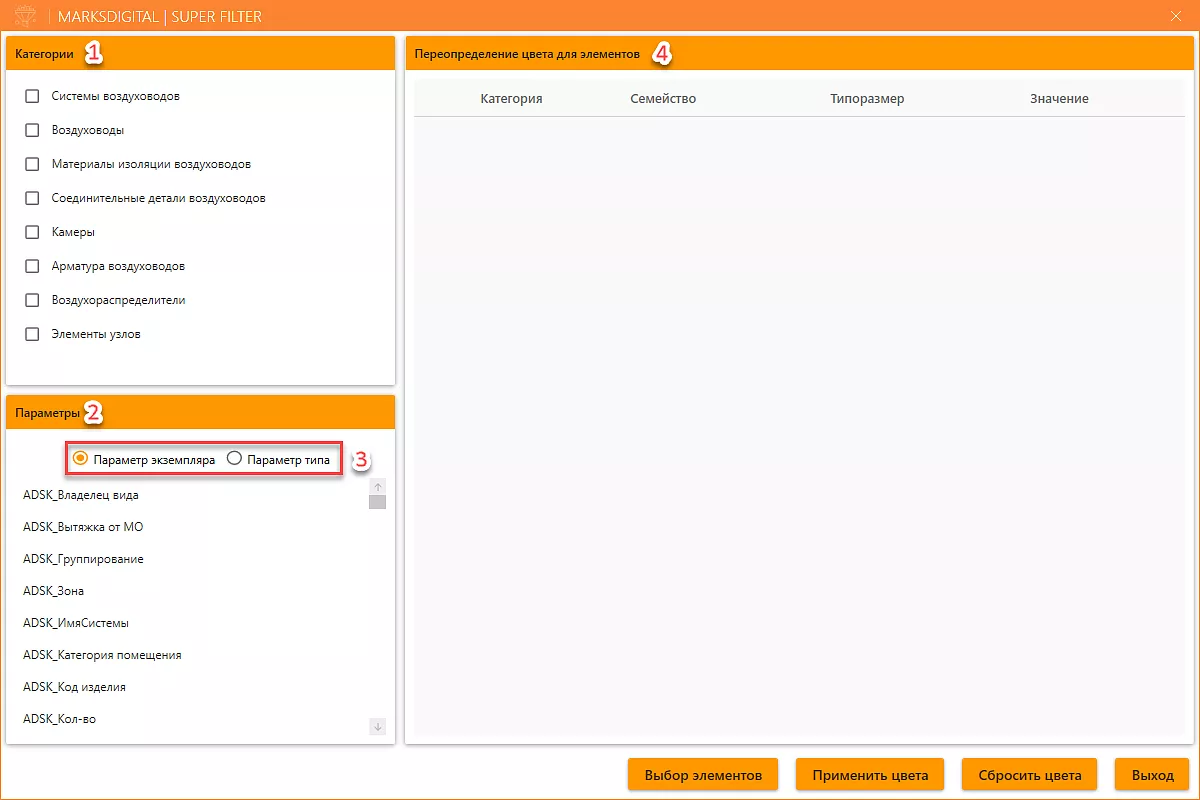The image size is (1200, 800).
Task: Pick the ADSK_Зона parameter
Action: coord(53,591)
